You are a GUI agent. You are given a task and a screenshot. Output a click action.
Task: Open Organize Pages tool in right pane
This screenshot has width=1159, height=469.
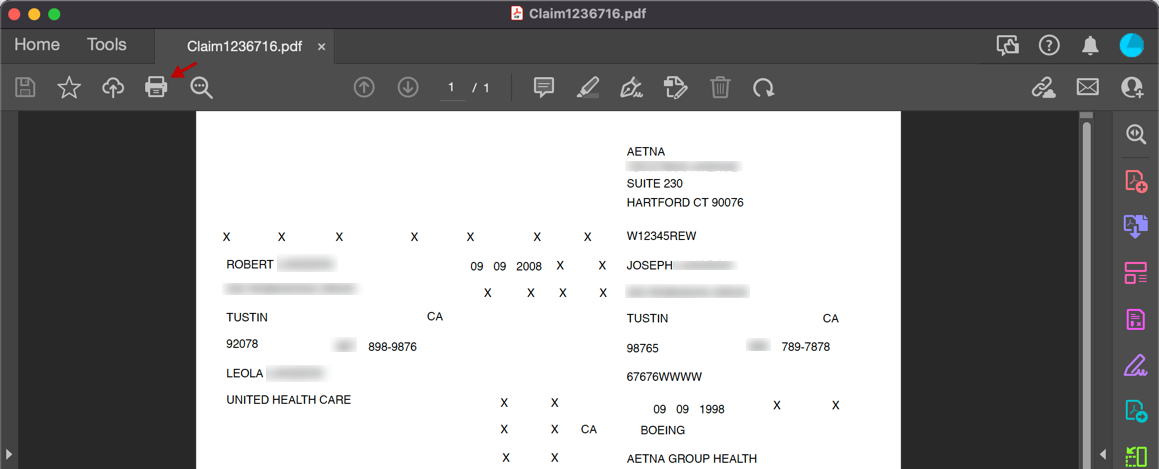tap(1135, 273)
